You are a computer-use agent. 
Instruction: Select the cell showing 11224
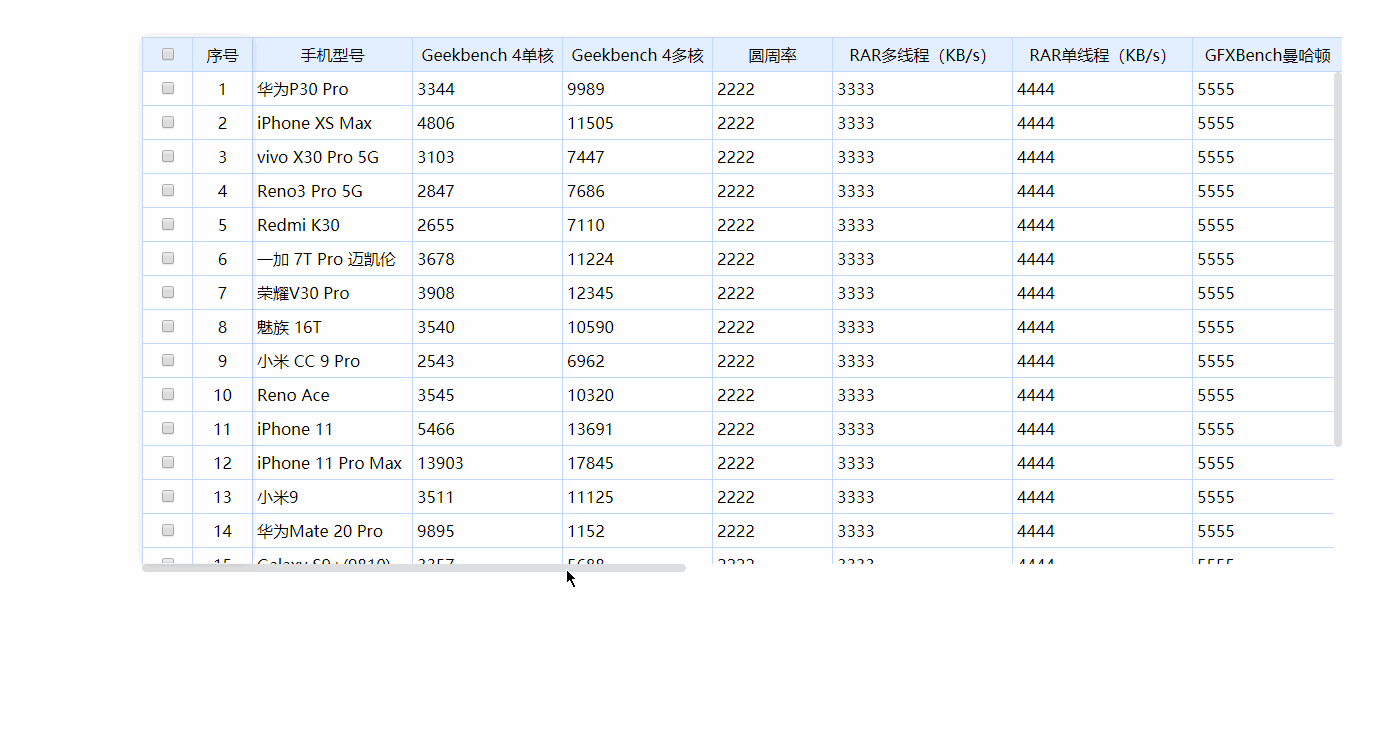pyautogui.click(x=637, y=259)
